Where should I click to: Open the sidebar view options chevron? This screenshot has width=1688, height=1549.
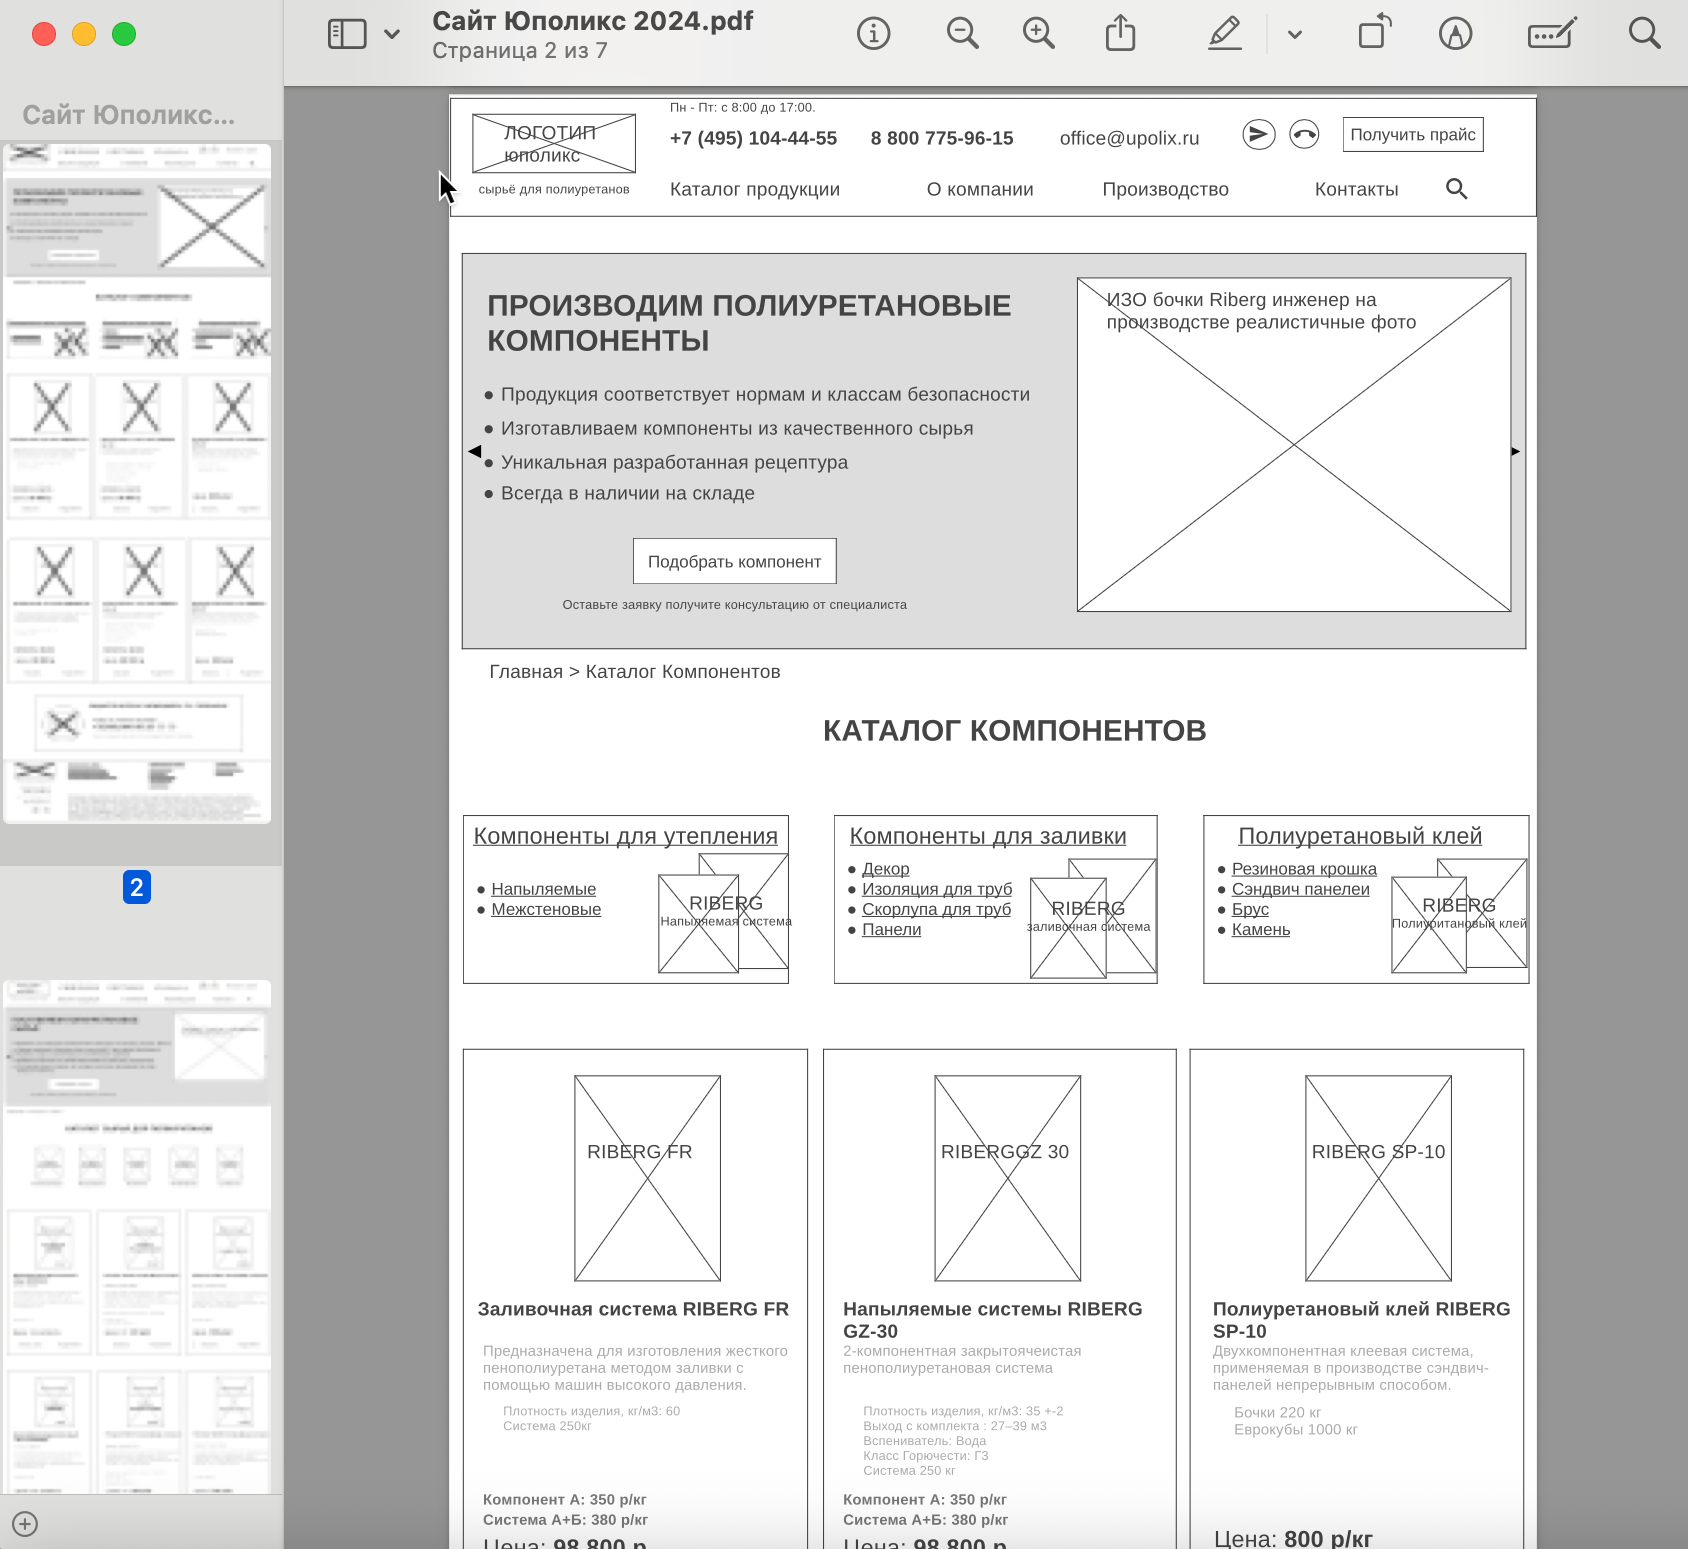[x=392, y=34]
